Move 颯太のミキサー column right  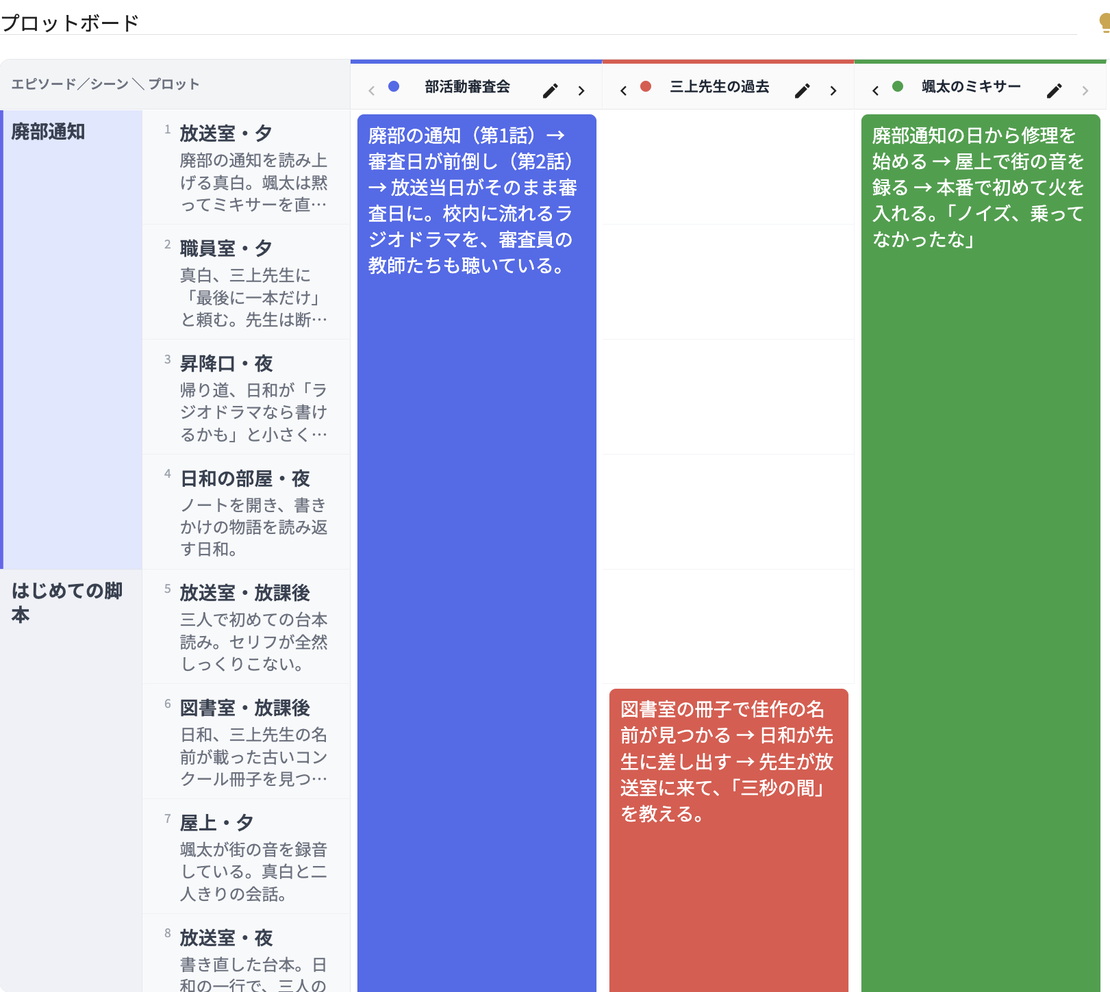coord(1085,90)
